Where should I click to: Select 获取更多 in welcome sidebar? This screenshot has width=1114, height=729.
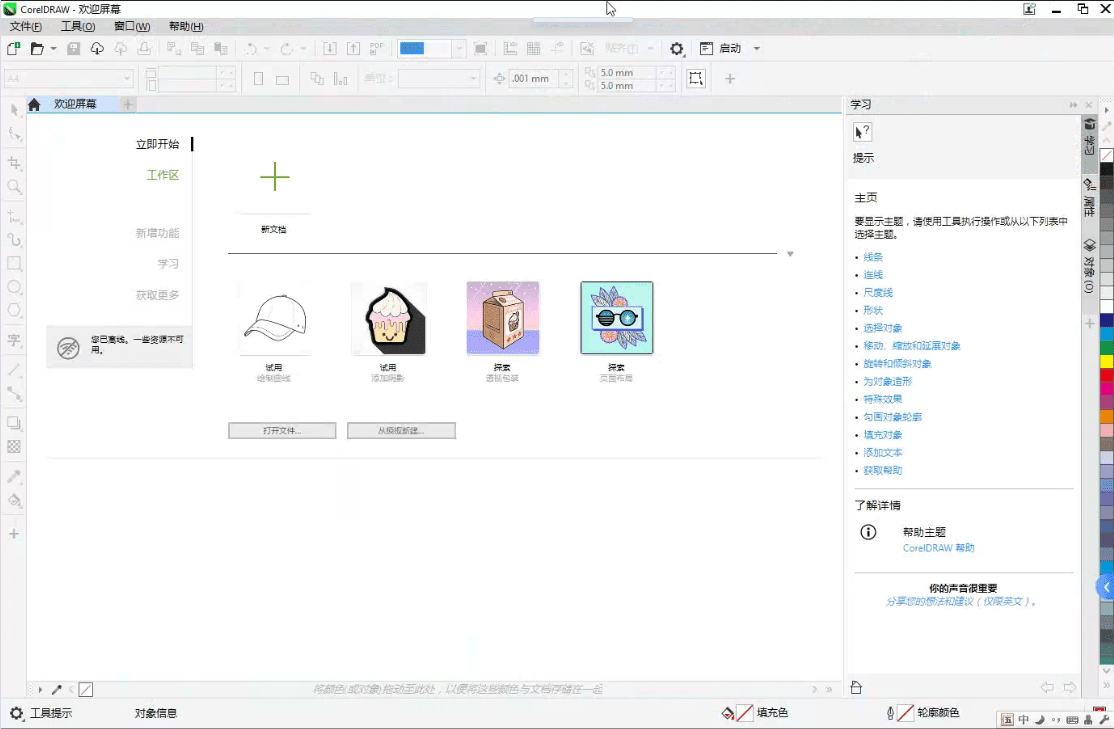[x=158, y=295]
